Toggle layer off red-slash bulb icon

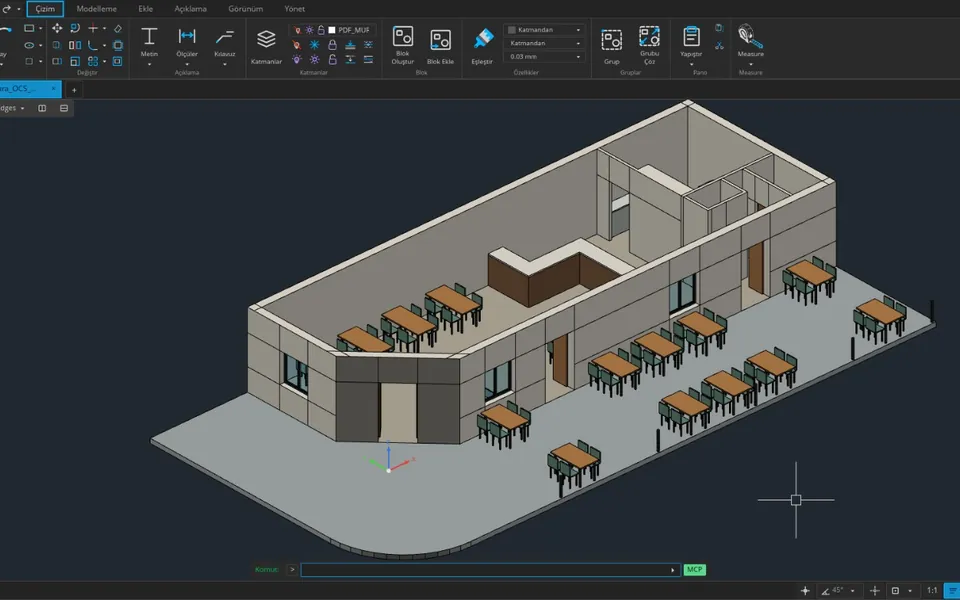(x=296, y=45)
